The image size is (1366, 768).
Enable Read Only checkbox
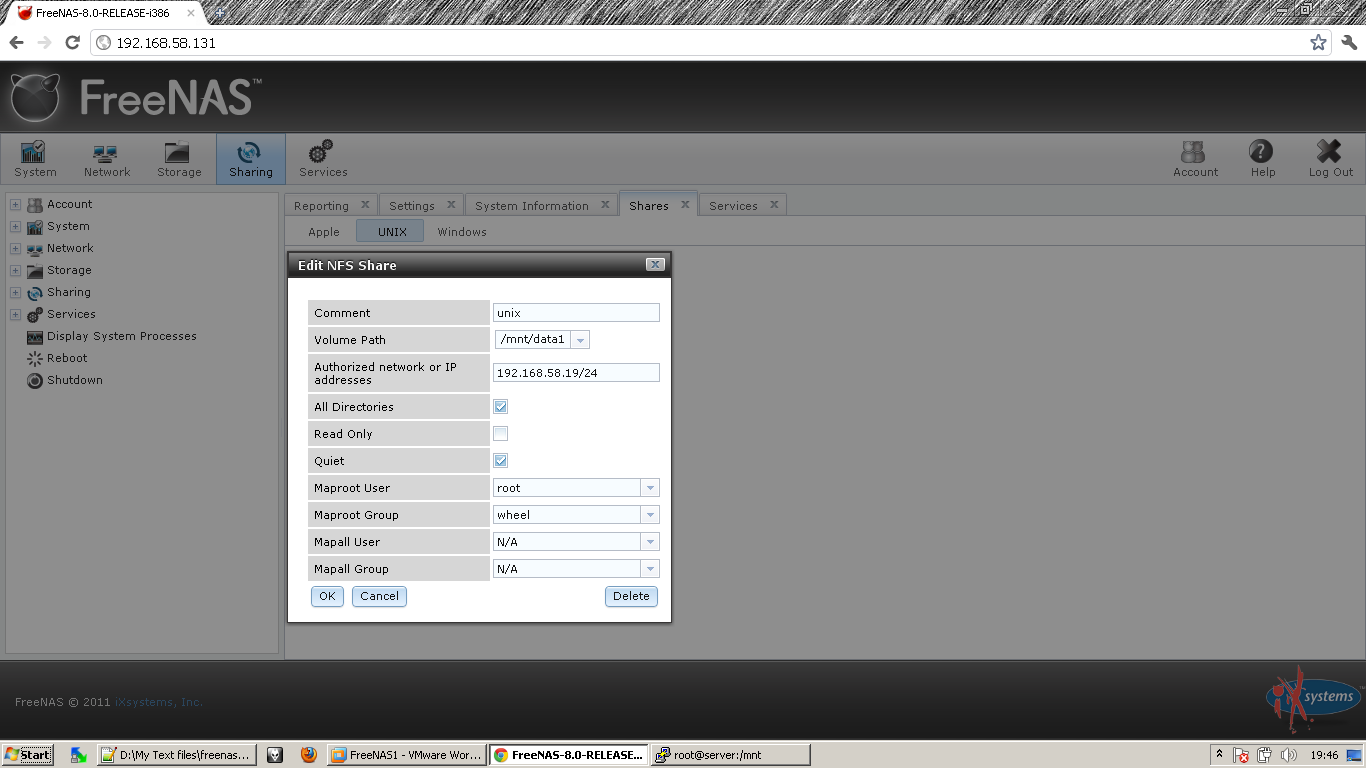pyautogui.click(x=501, y=434)
